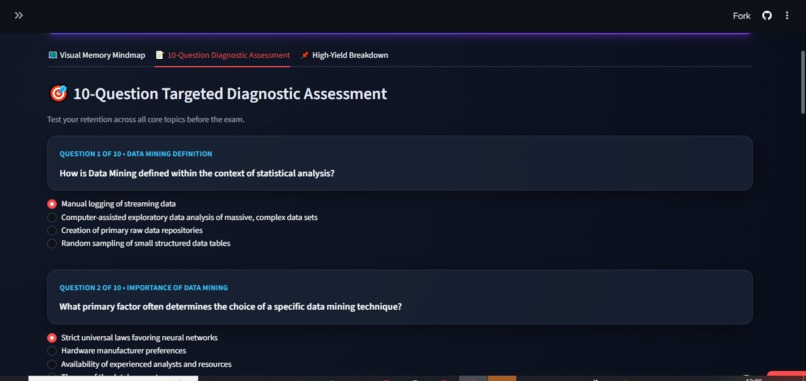Select 'Random sampling of small structured data tables'

click(139, 243)
